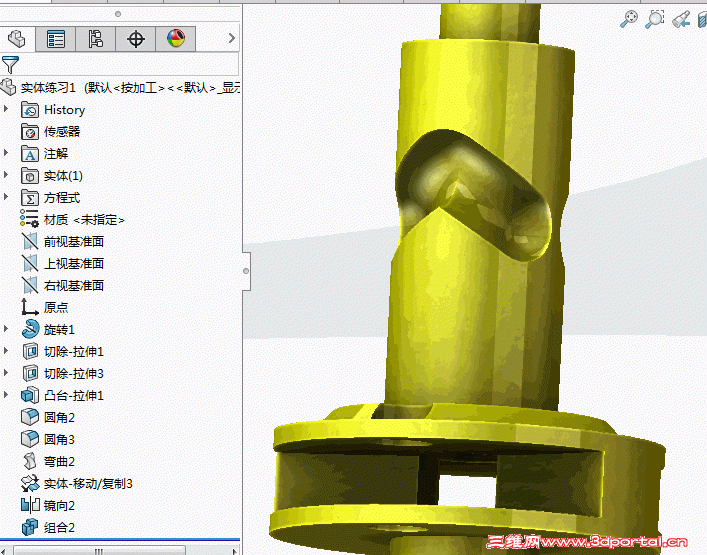Select the 圆角3 fillet icon
Viewport: 707px width, 555px height.
pyautogui.click(x=30, y=439)
